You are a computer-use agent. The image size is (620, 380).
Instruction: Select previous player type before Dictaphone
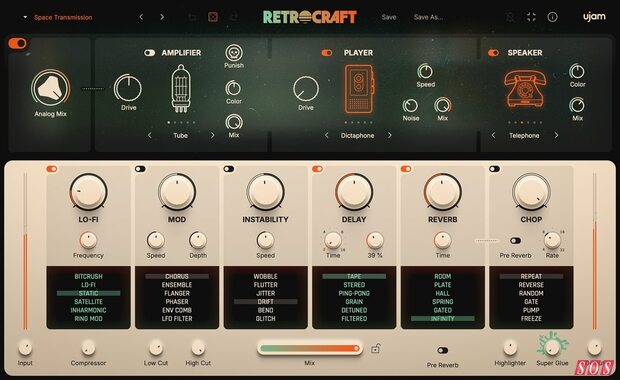click(x=327, y=135)
